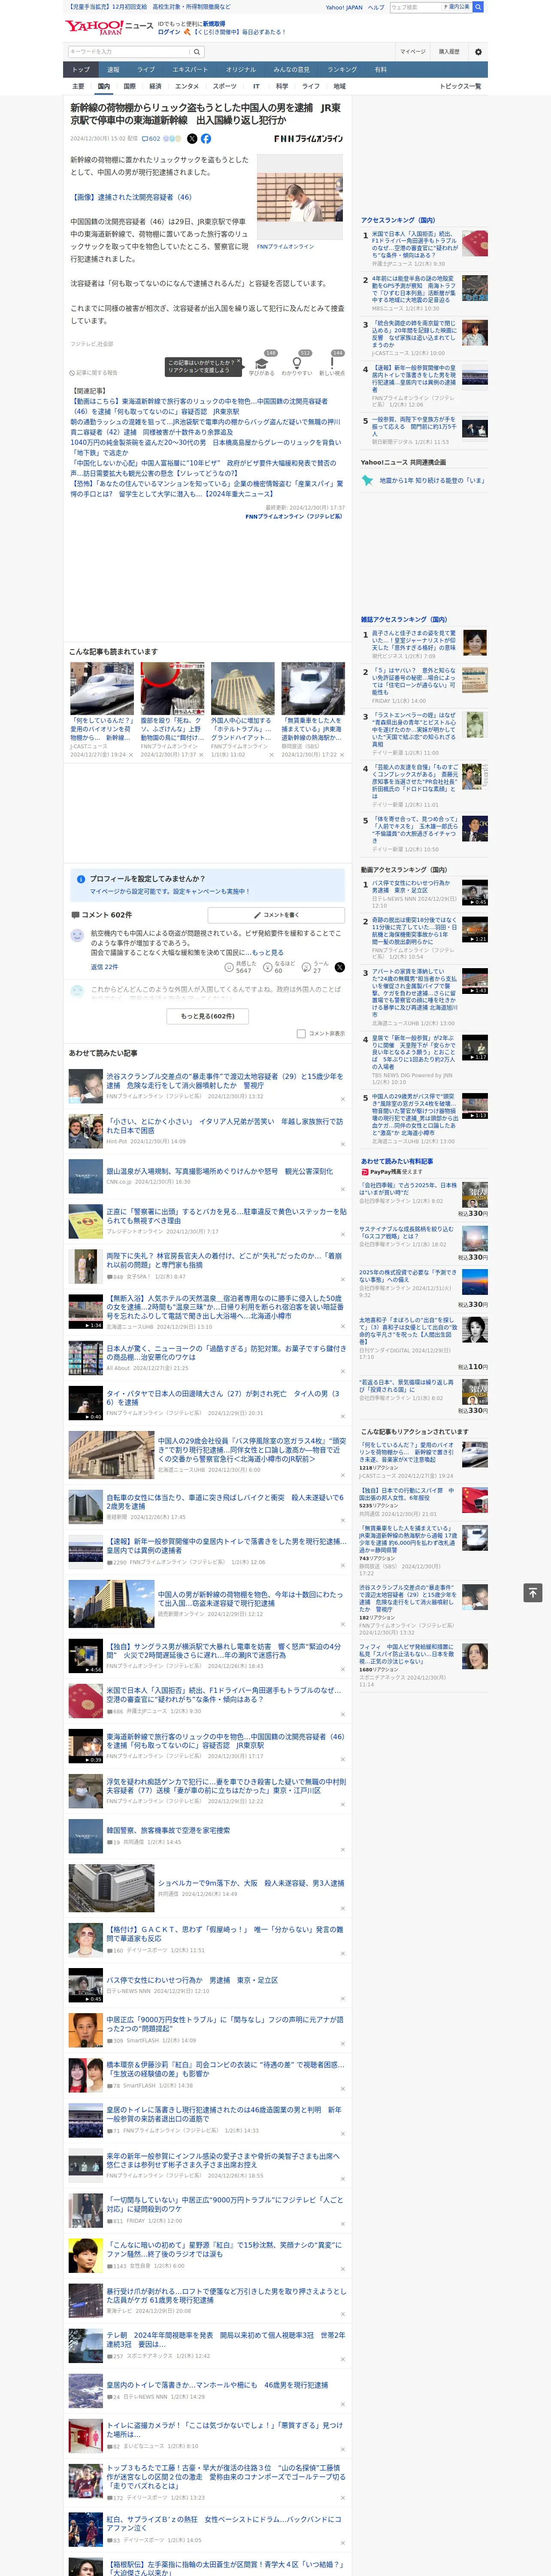Open article 渋谷スクランブル交差点の暴走事件
551x2576 pixels.
click(224, 1080)
